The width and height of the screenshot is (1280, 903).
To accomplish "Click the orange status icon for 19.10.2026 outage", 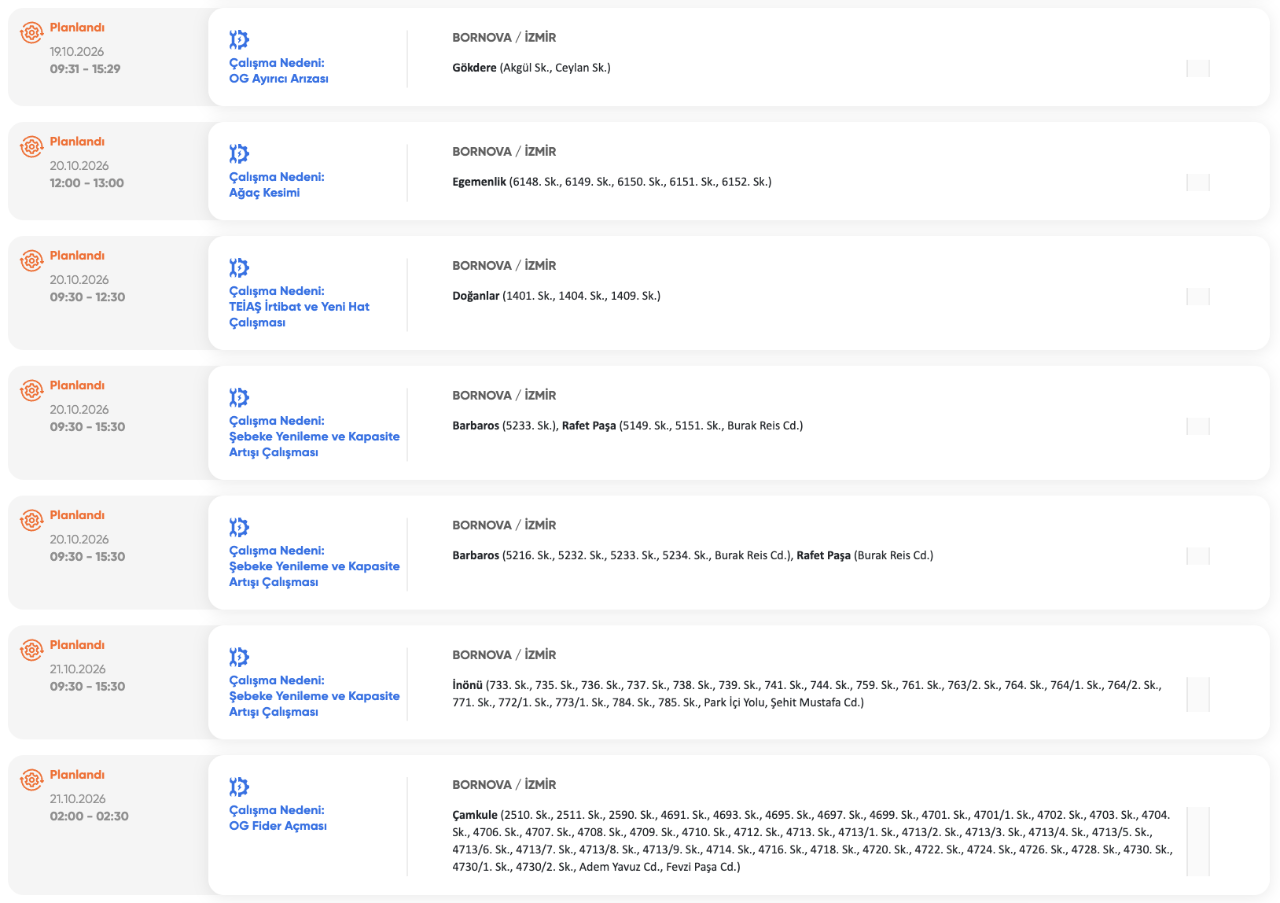I will [x=32, y=33].
